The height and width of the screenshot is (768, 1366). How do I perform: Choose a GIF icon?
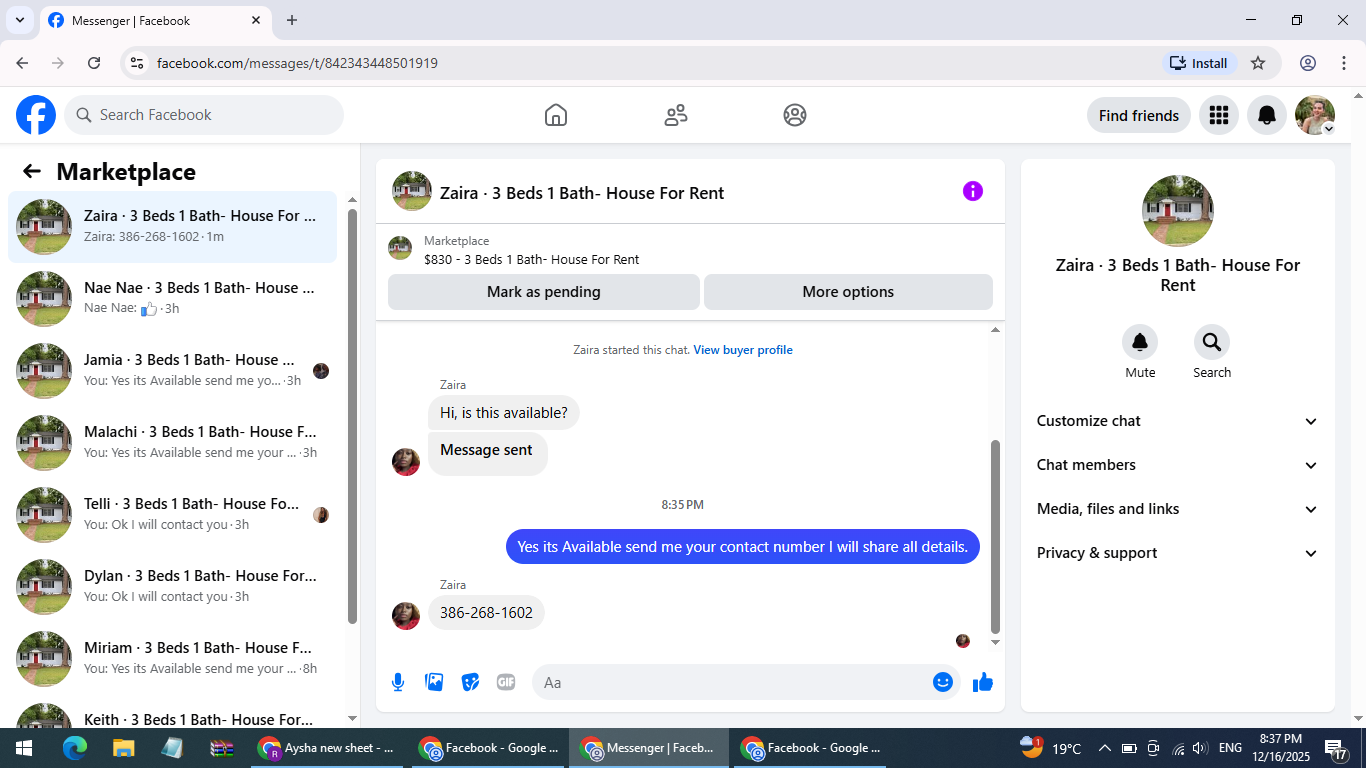[506, 682]
